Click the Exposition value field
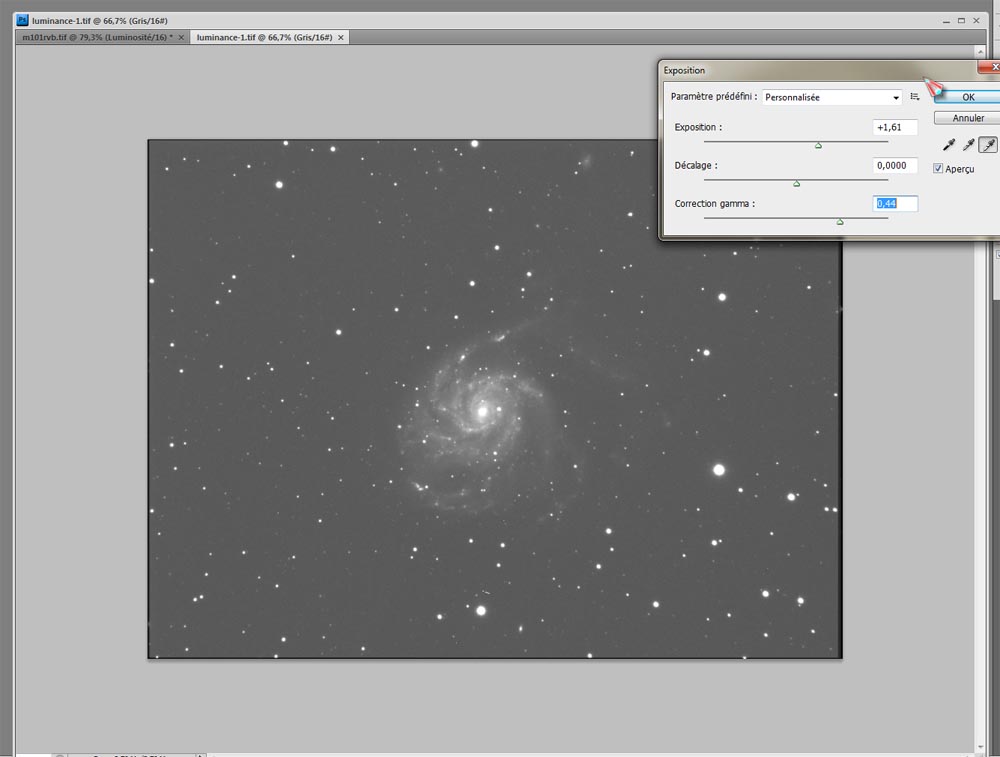Image resolution: width=1000 pixels, height=757 pixels. [x=894, y=128]
